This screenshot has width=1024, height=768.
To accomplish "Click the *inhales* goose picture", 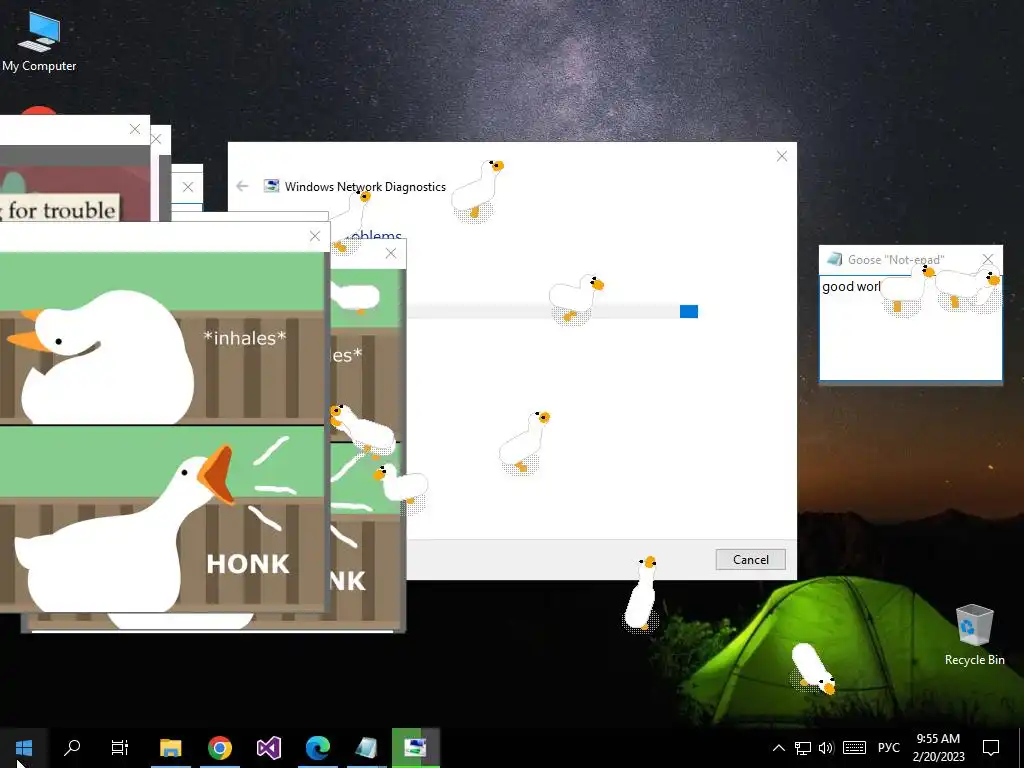I will tap(162, 338).
